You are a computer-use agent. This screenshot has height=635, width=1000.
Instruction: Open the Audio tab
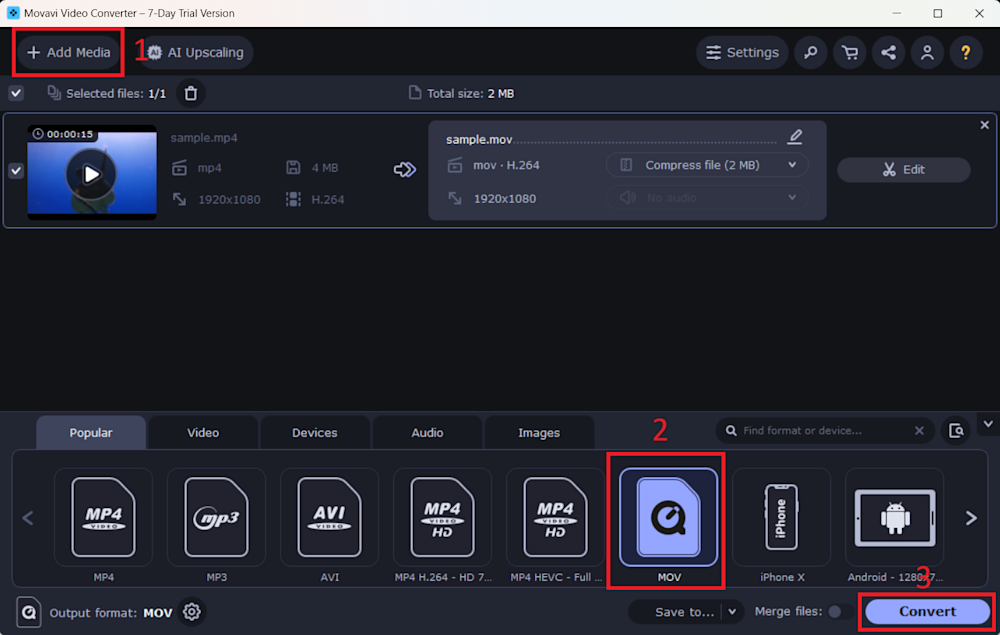(427, 432)
